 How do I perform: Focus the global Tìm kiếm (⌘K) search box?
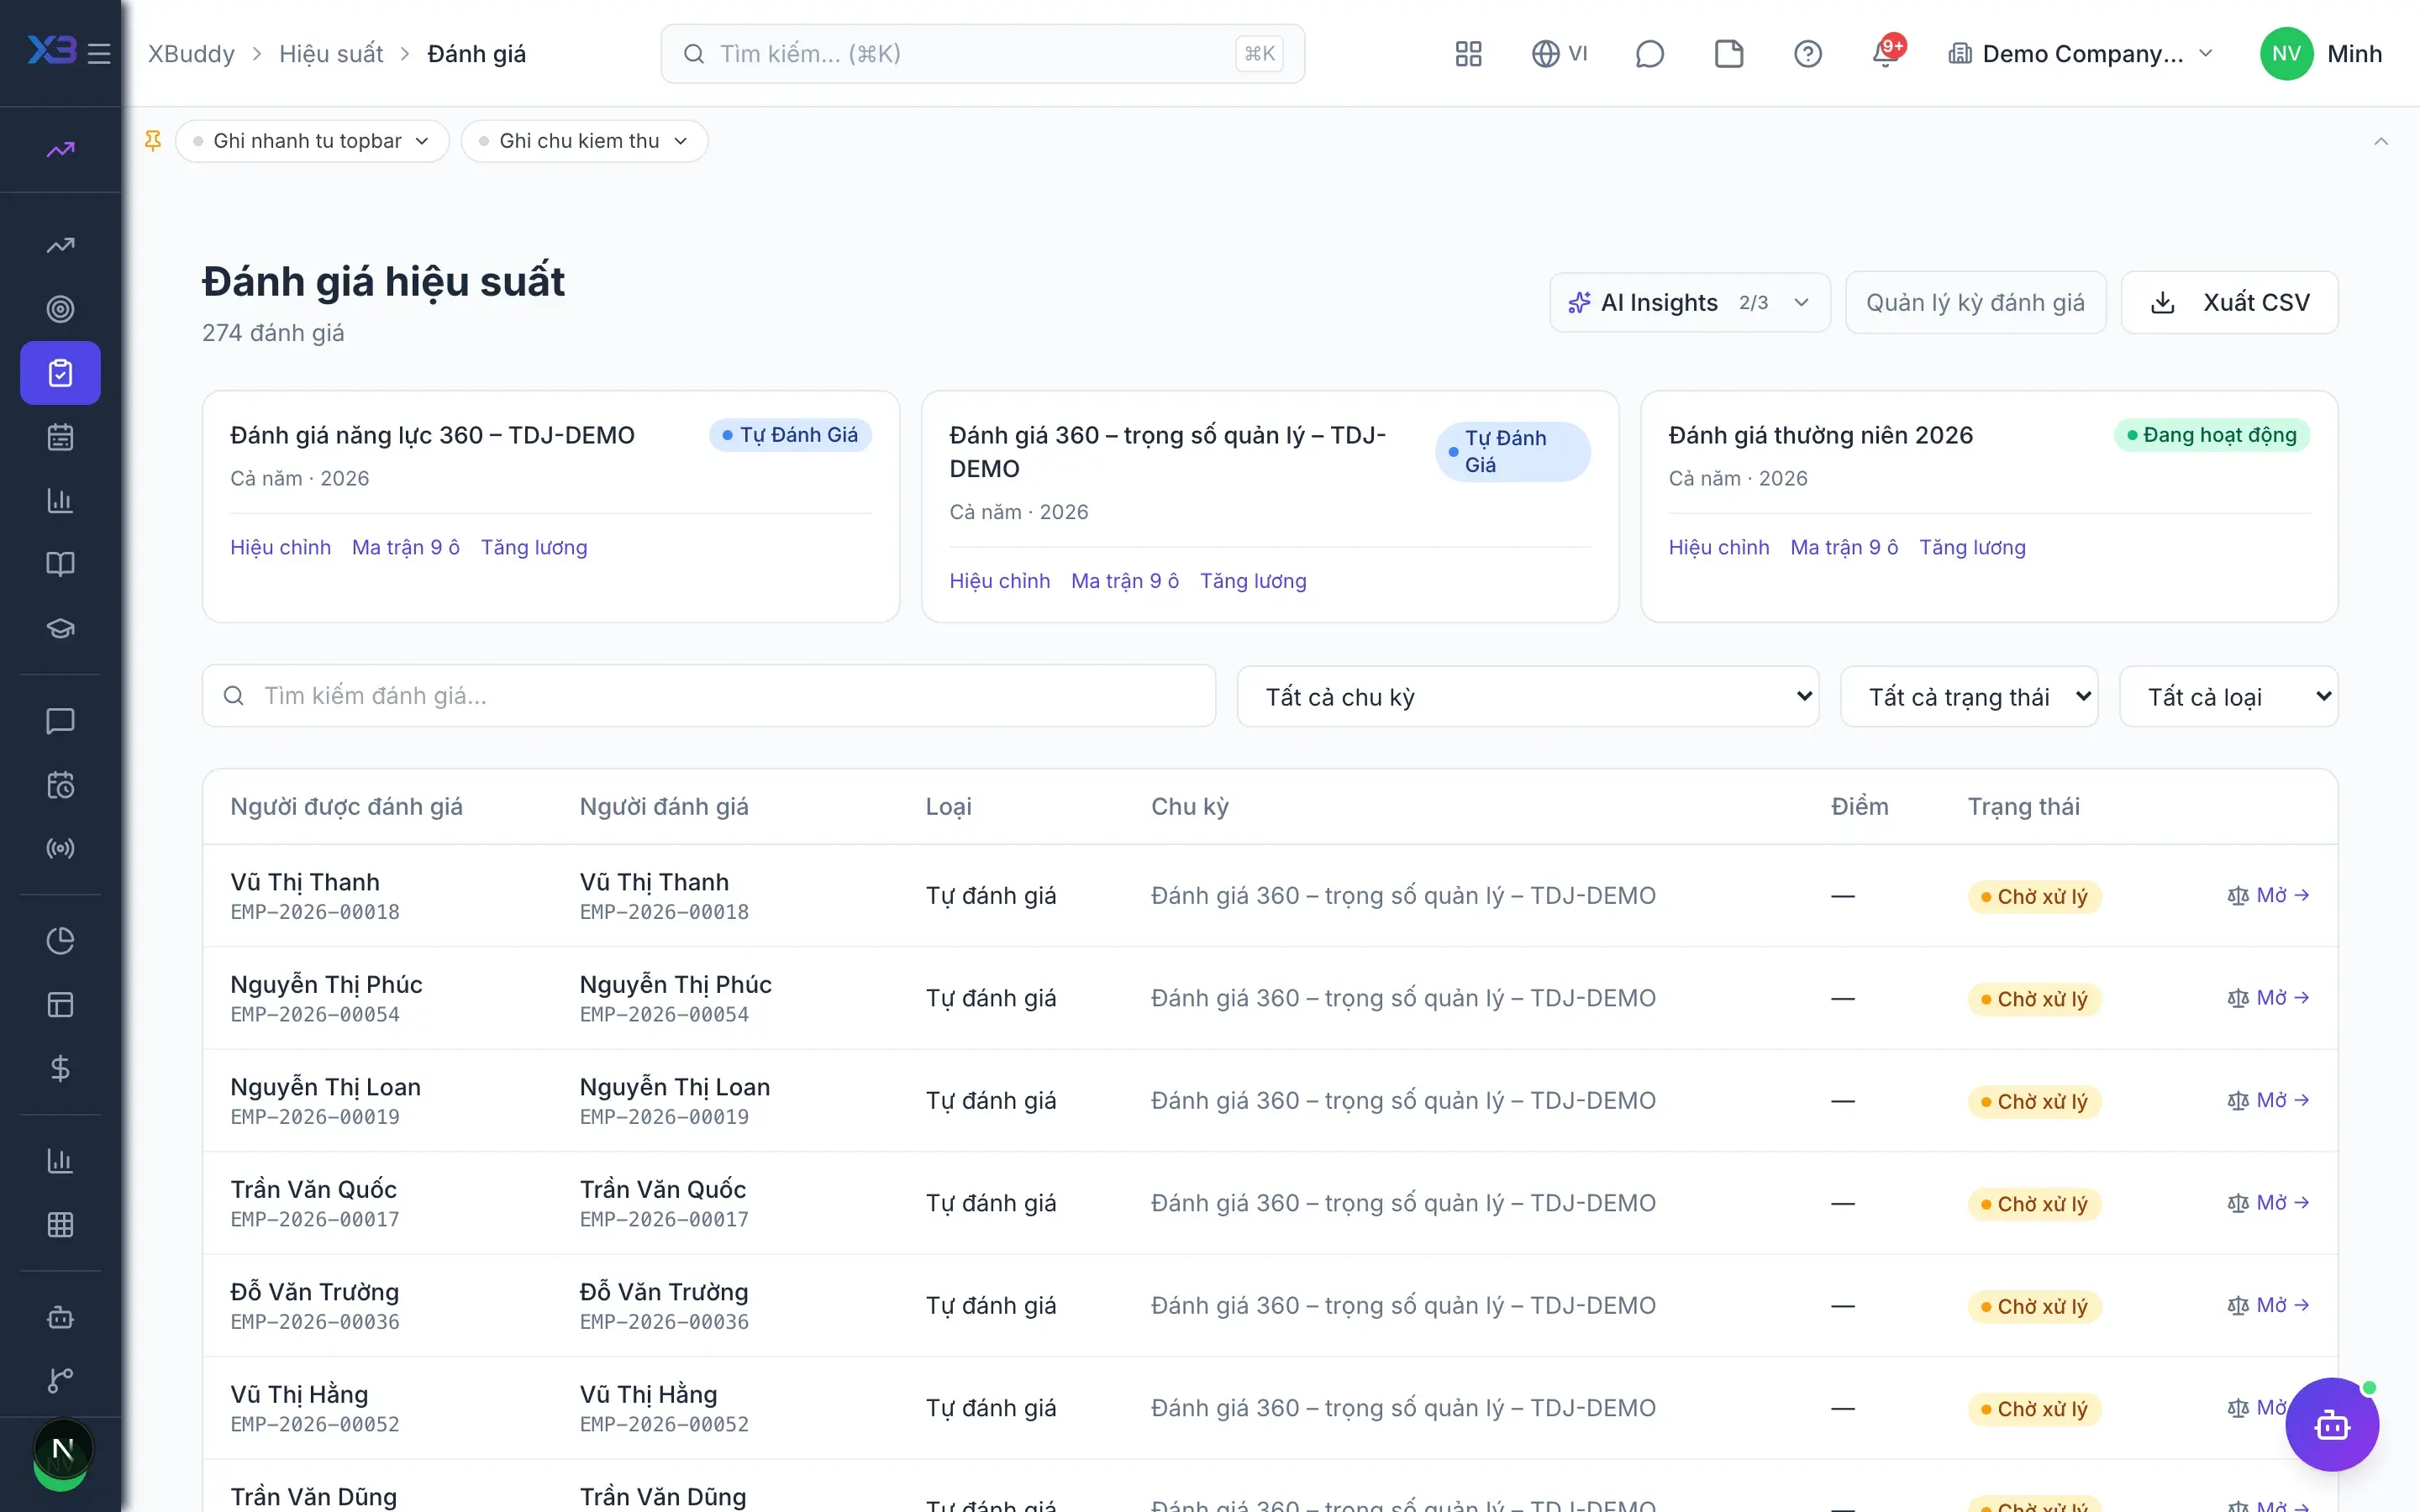click(x=982, y=54)
